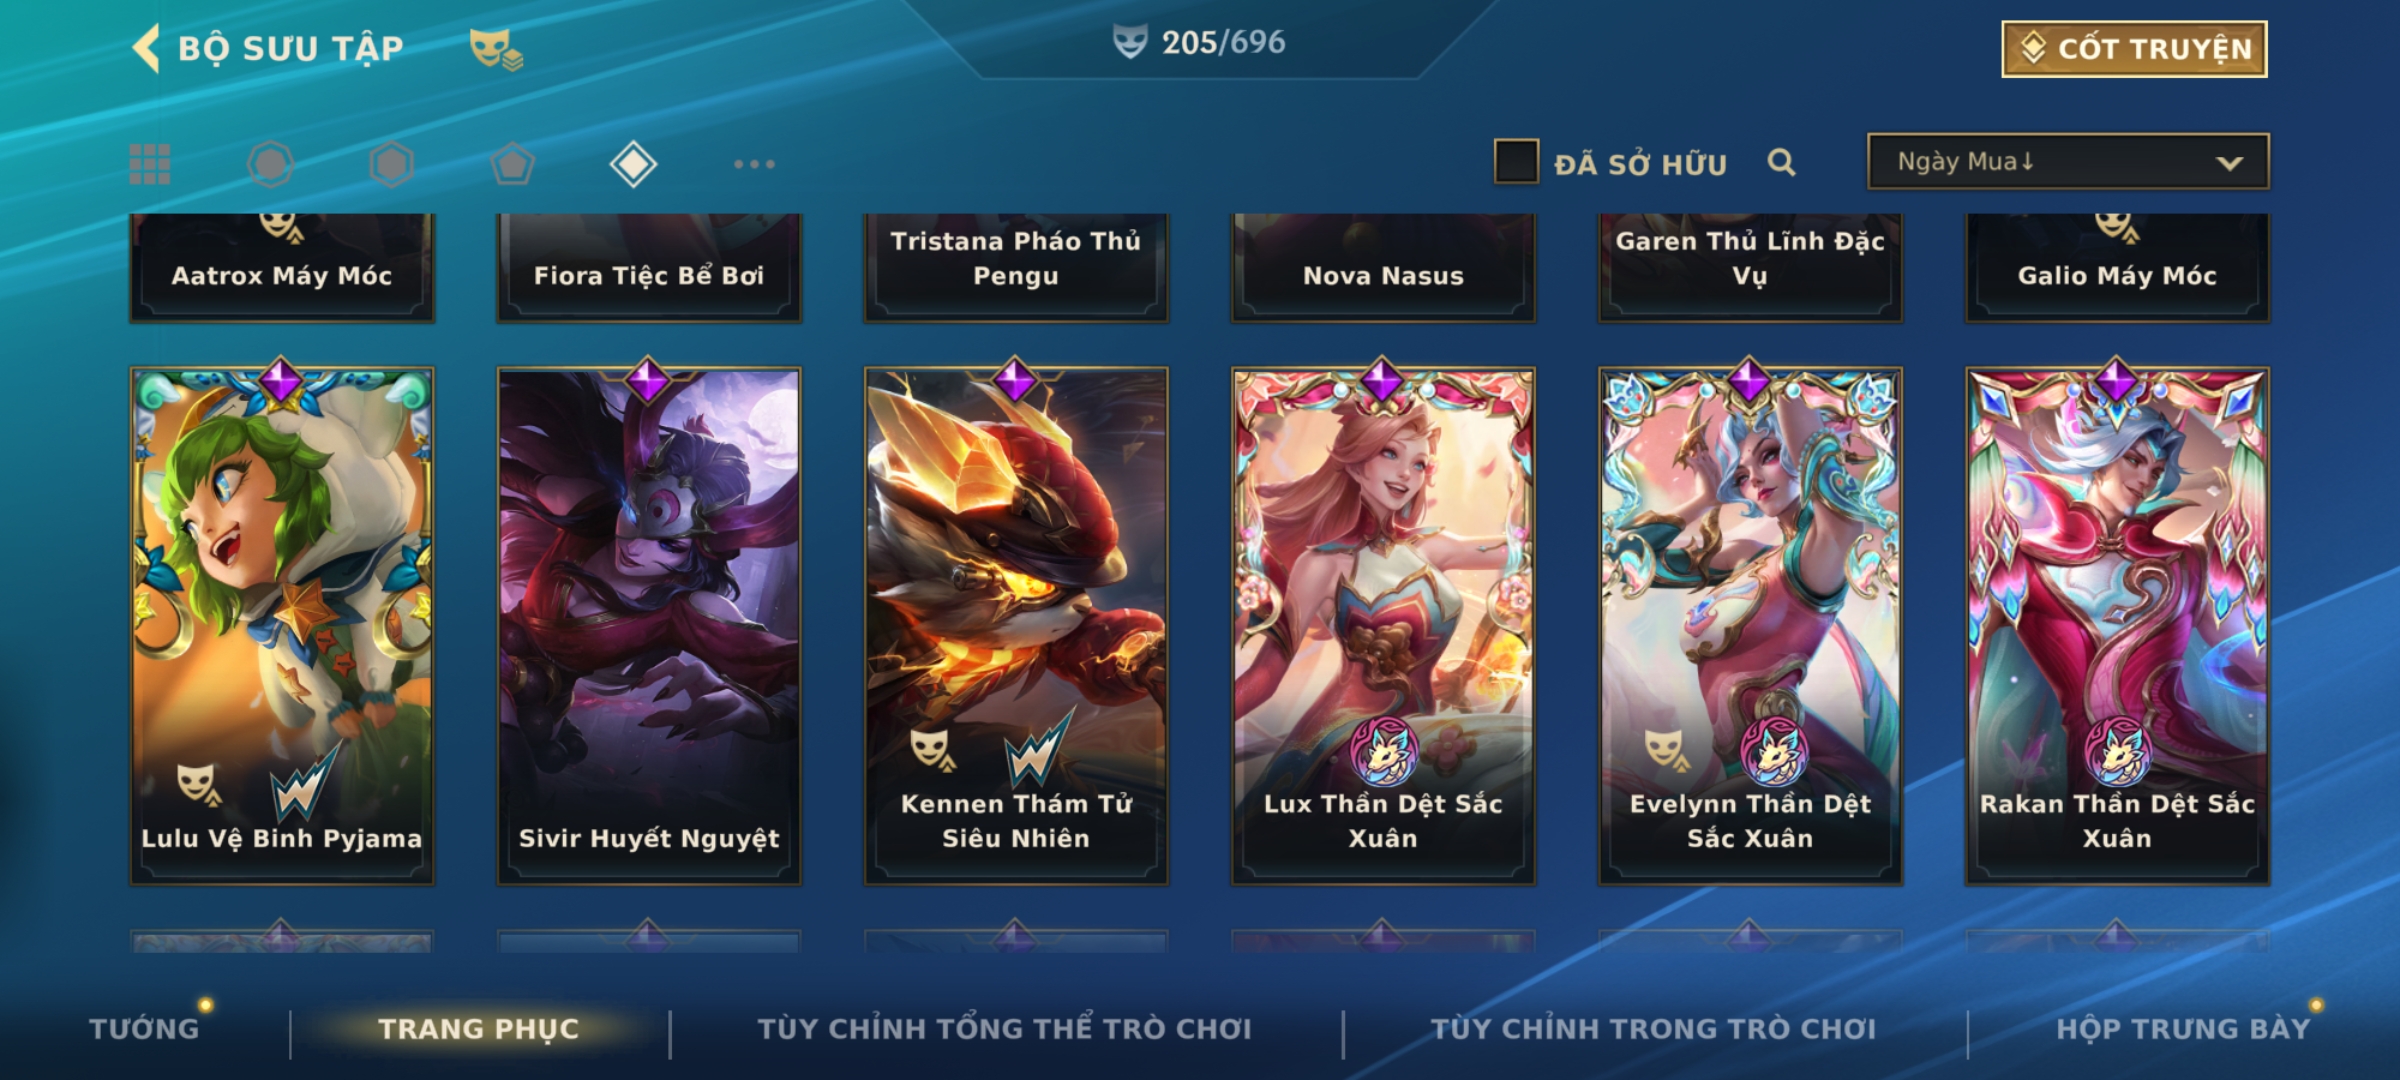
Task: Open the Ngày Mua sort dropdown
Action: [2068, 161]
